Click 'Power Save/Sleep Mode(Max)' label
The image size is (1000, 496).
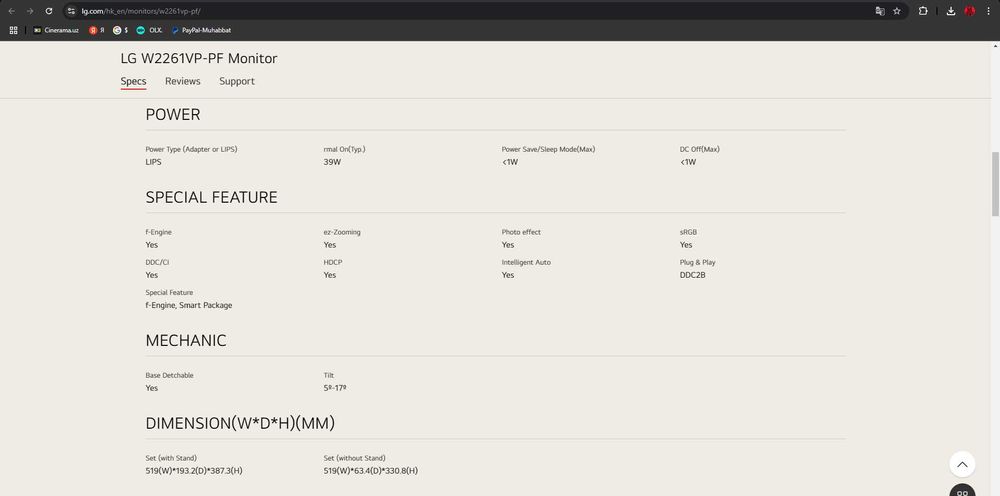point(548,149)
